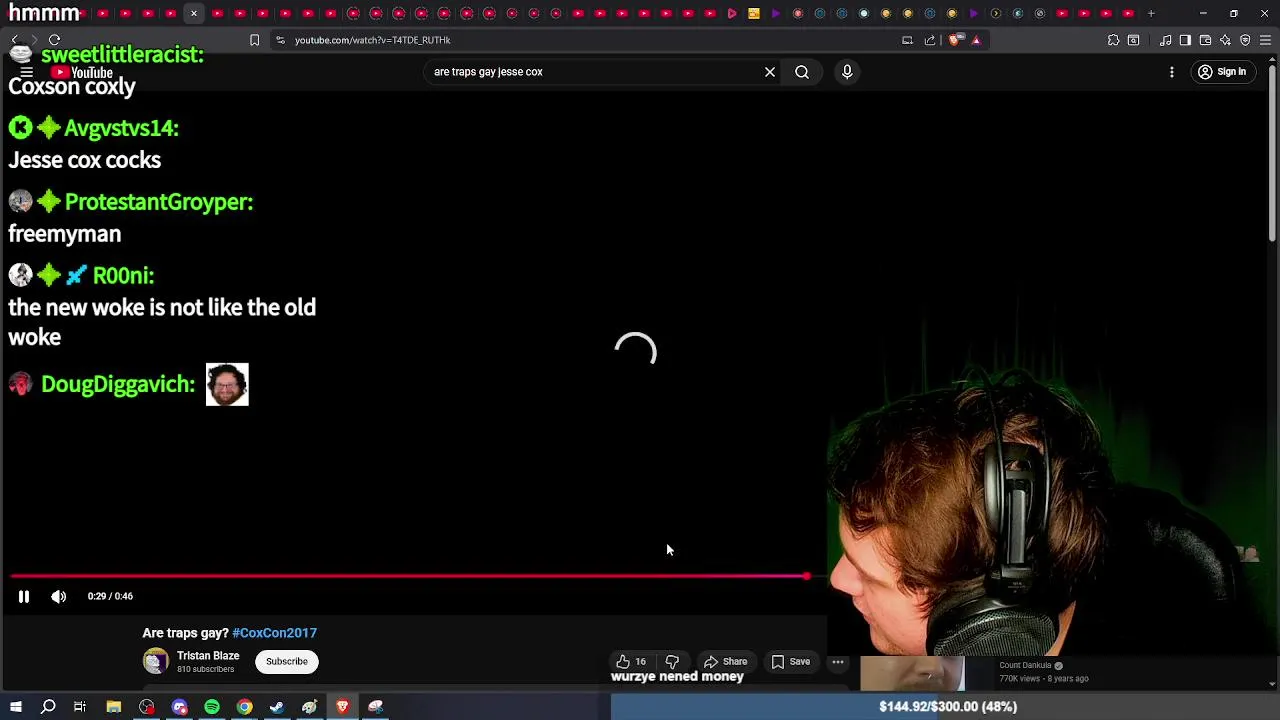
Task: Subscribe to Tristan Blaze channel
Action: pos(287,661)
